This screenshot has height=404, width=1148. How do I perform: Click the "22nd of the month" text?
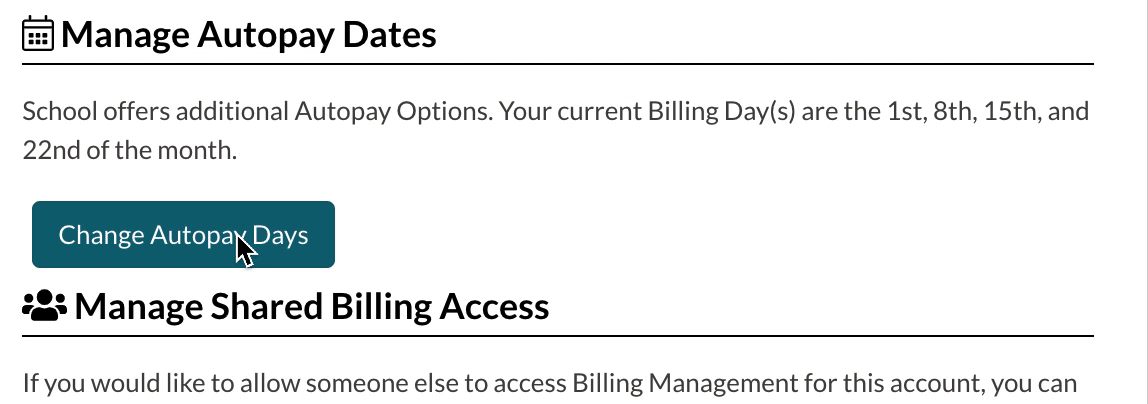129,151
